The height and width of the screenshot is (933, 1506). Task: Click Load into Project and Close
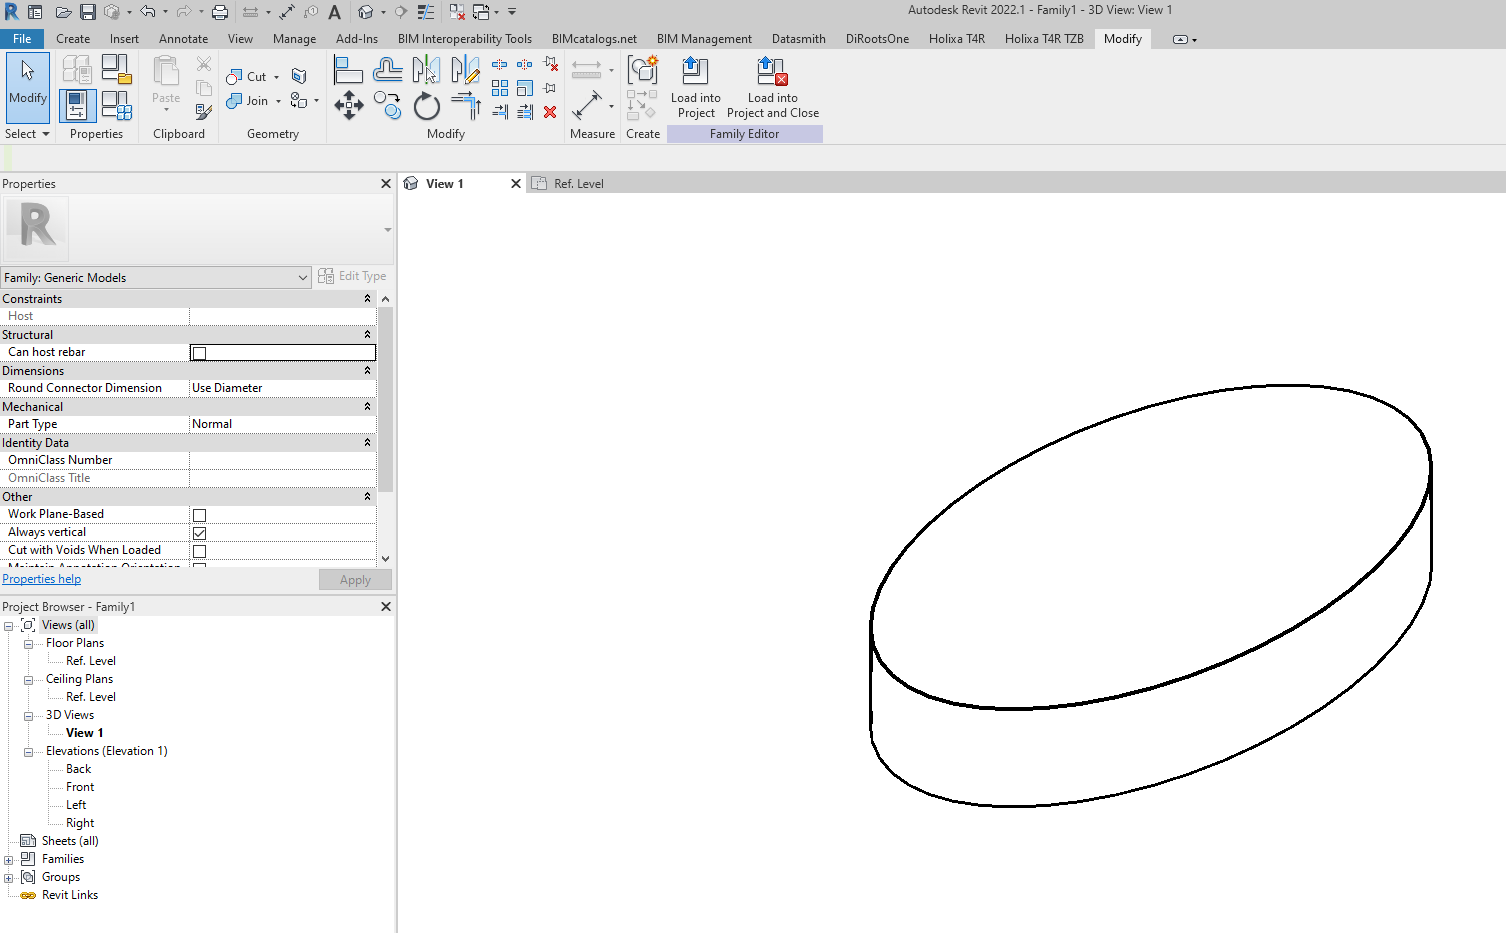click(x=772, y=87)
